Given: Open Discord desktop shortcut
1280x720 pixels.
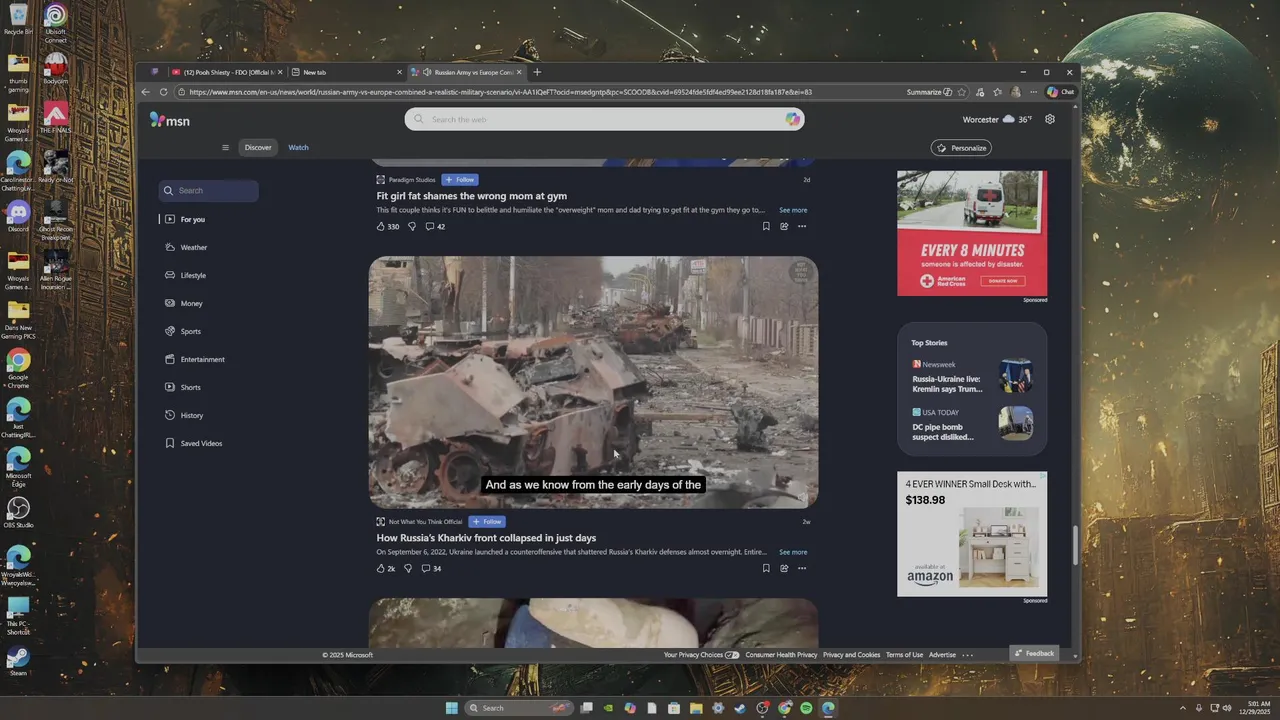Looking at the screenshot, I should (18, 216).
